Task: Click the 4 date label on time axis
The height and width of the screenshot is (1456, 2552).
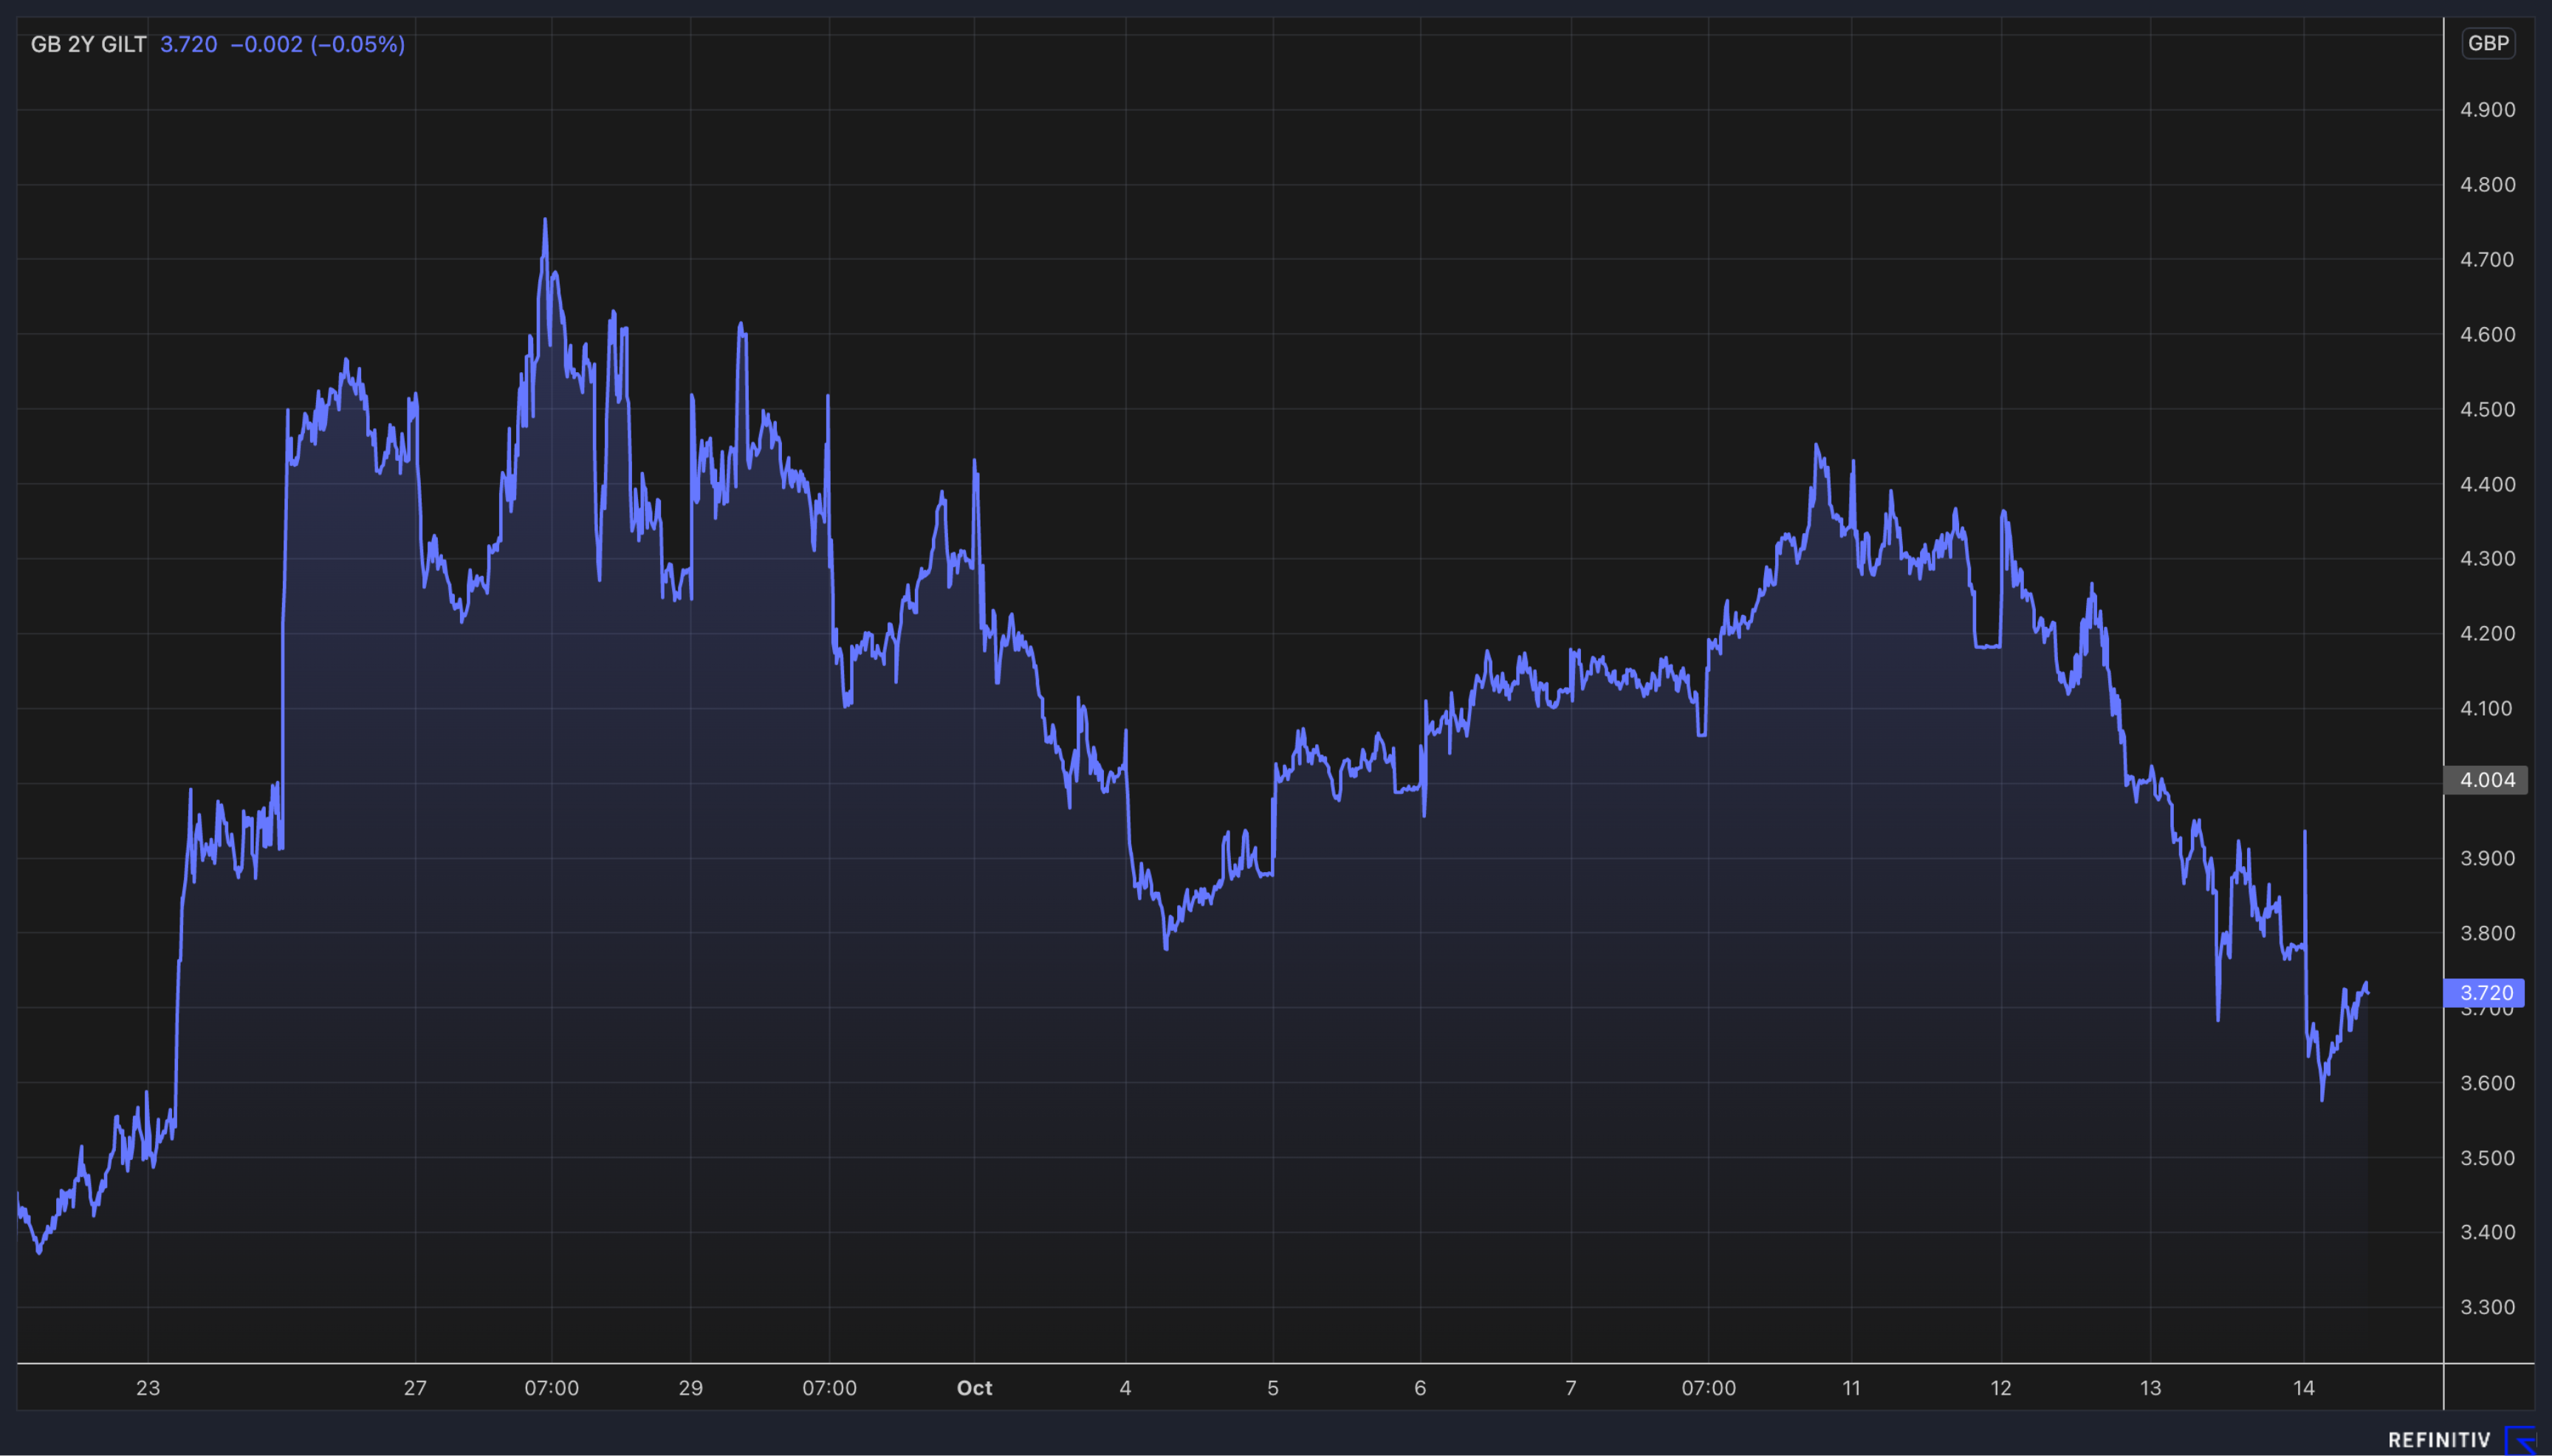Action: point(1126,1388)
